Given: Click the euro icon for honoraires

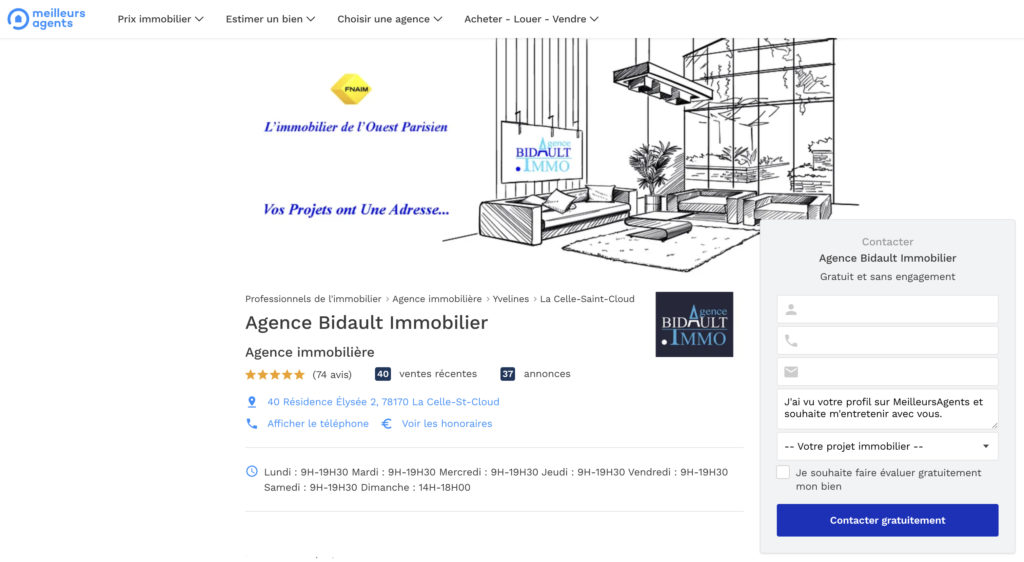Looking at the screenshot, I should [387, 424].
